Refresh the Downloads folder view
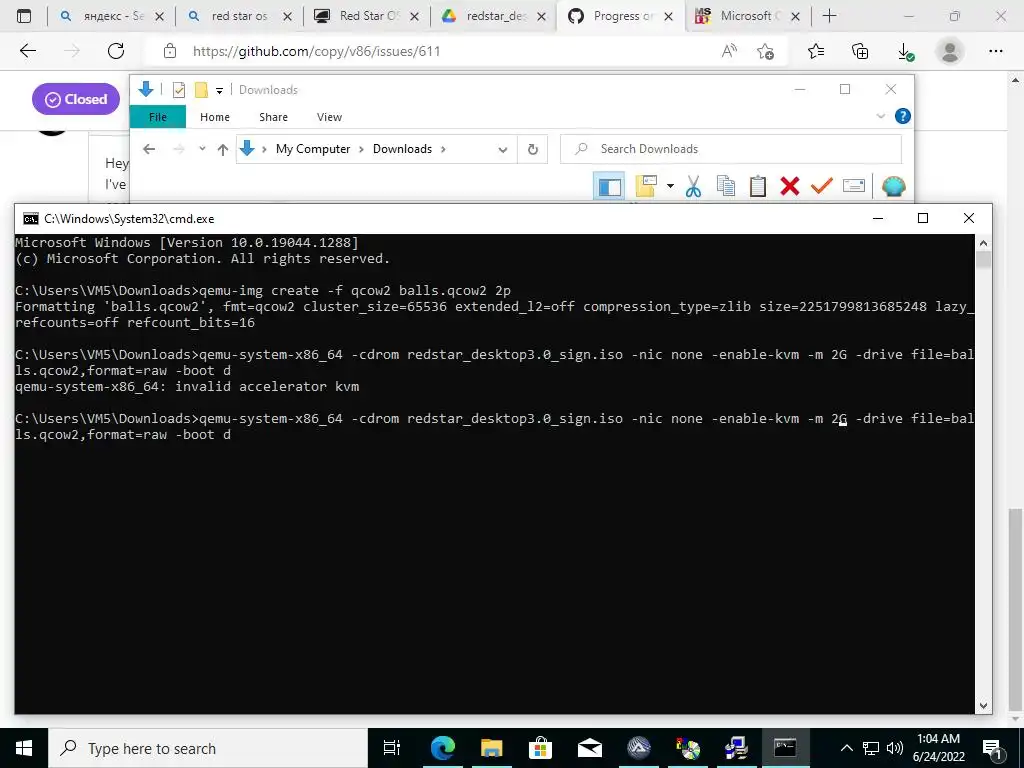Image resolution: width=1024 pixels, height=768 pixels. click(x=533, y=150)
